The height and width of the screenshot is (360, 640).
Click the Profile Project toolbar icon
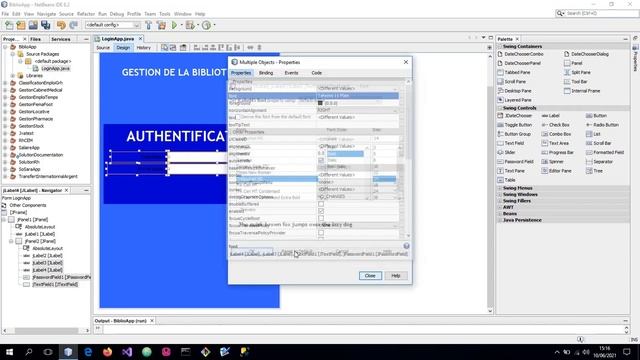207,25
